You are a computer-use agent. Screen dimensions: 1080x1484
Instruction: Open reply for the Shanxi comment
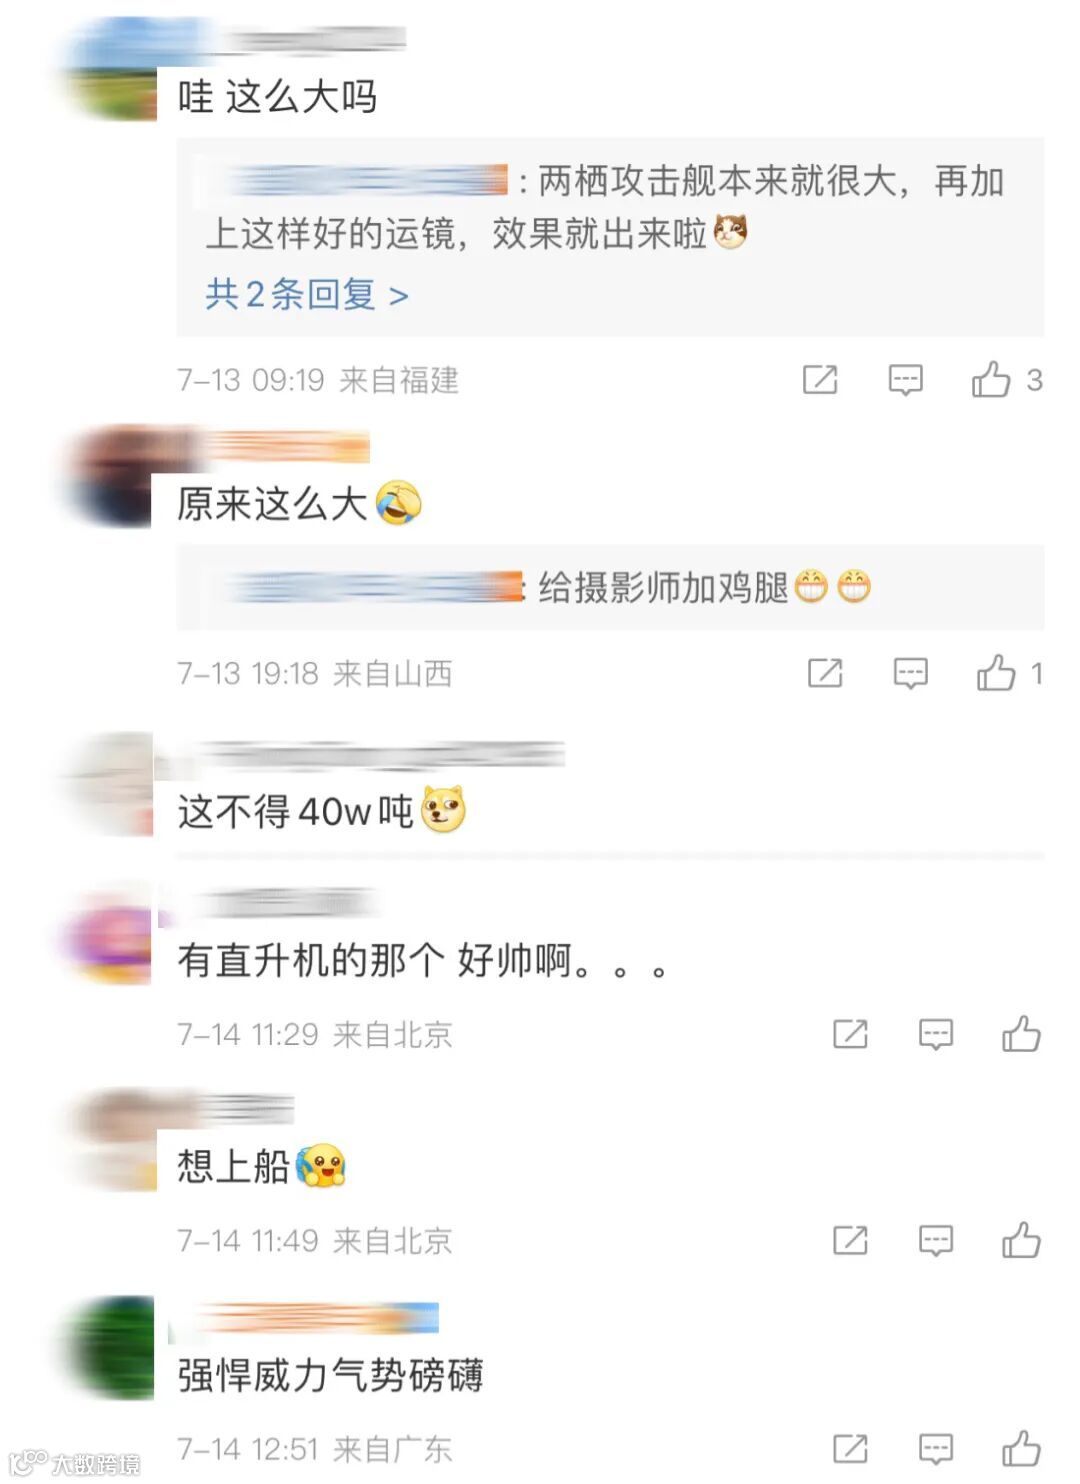pyautogui.click(x=910, y=673)
